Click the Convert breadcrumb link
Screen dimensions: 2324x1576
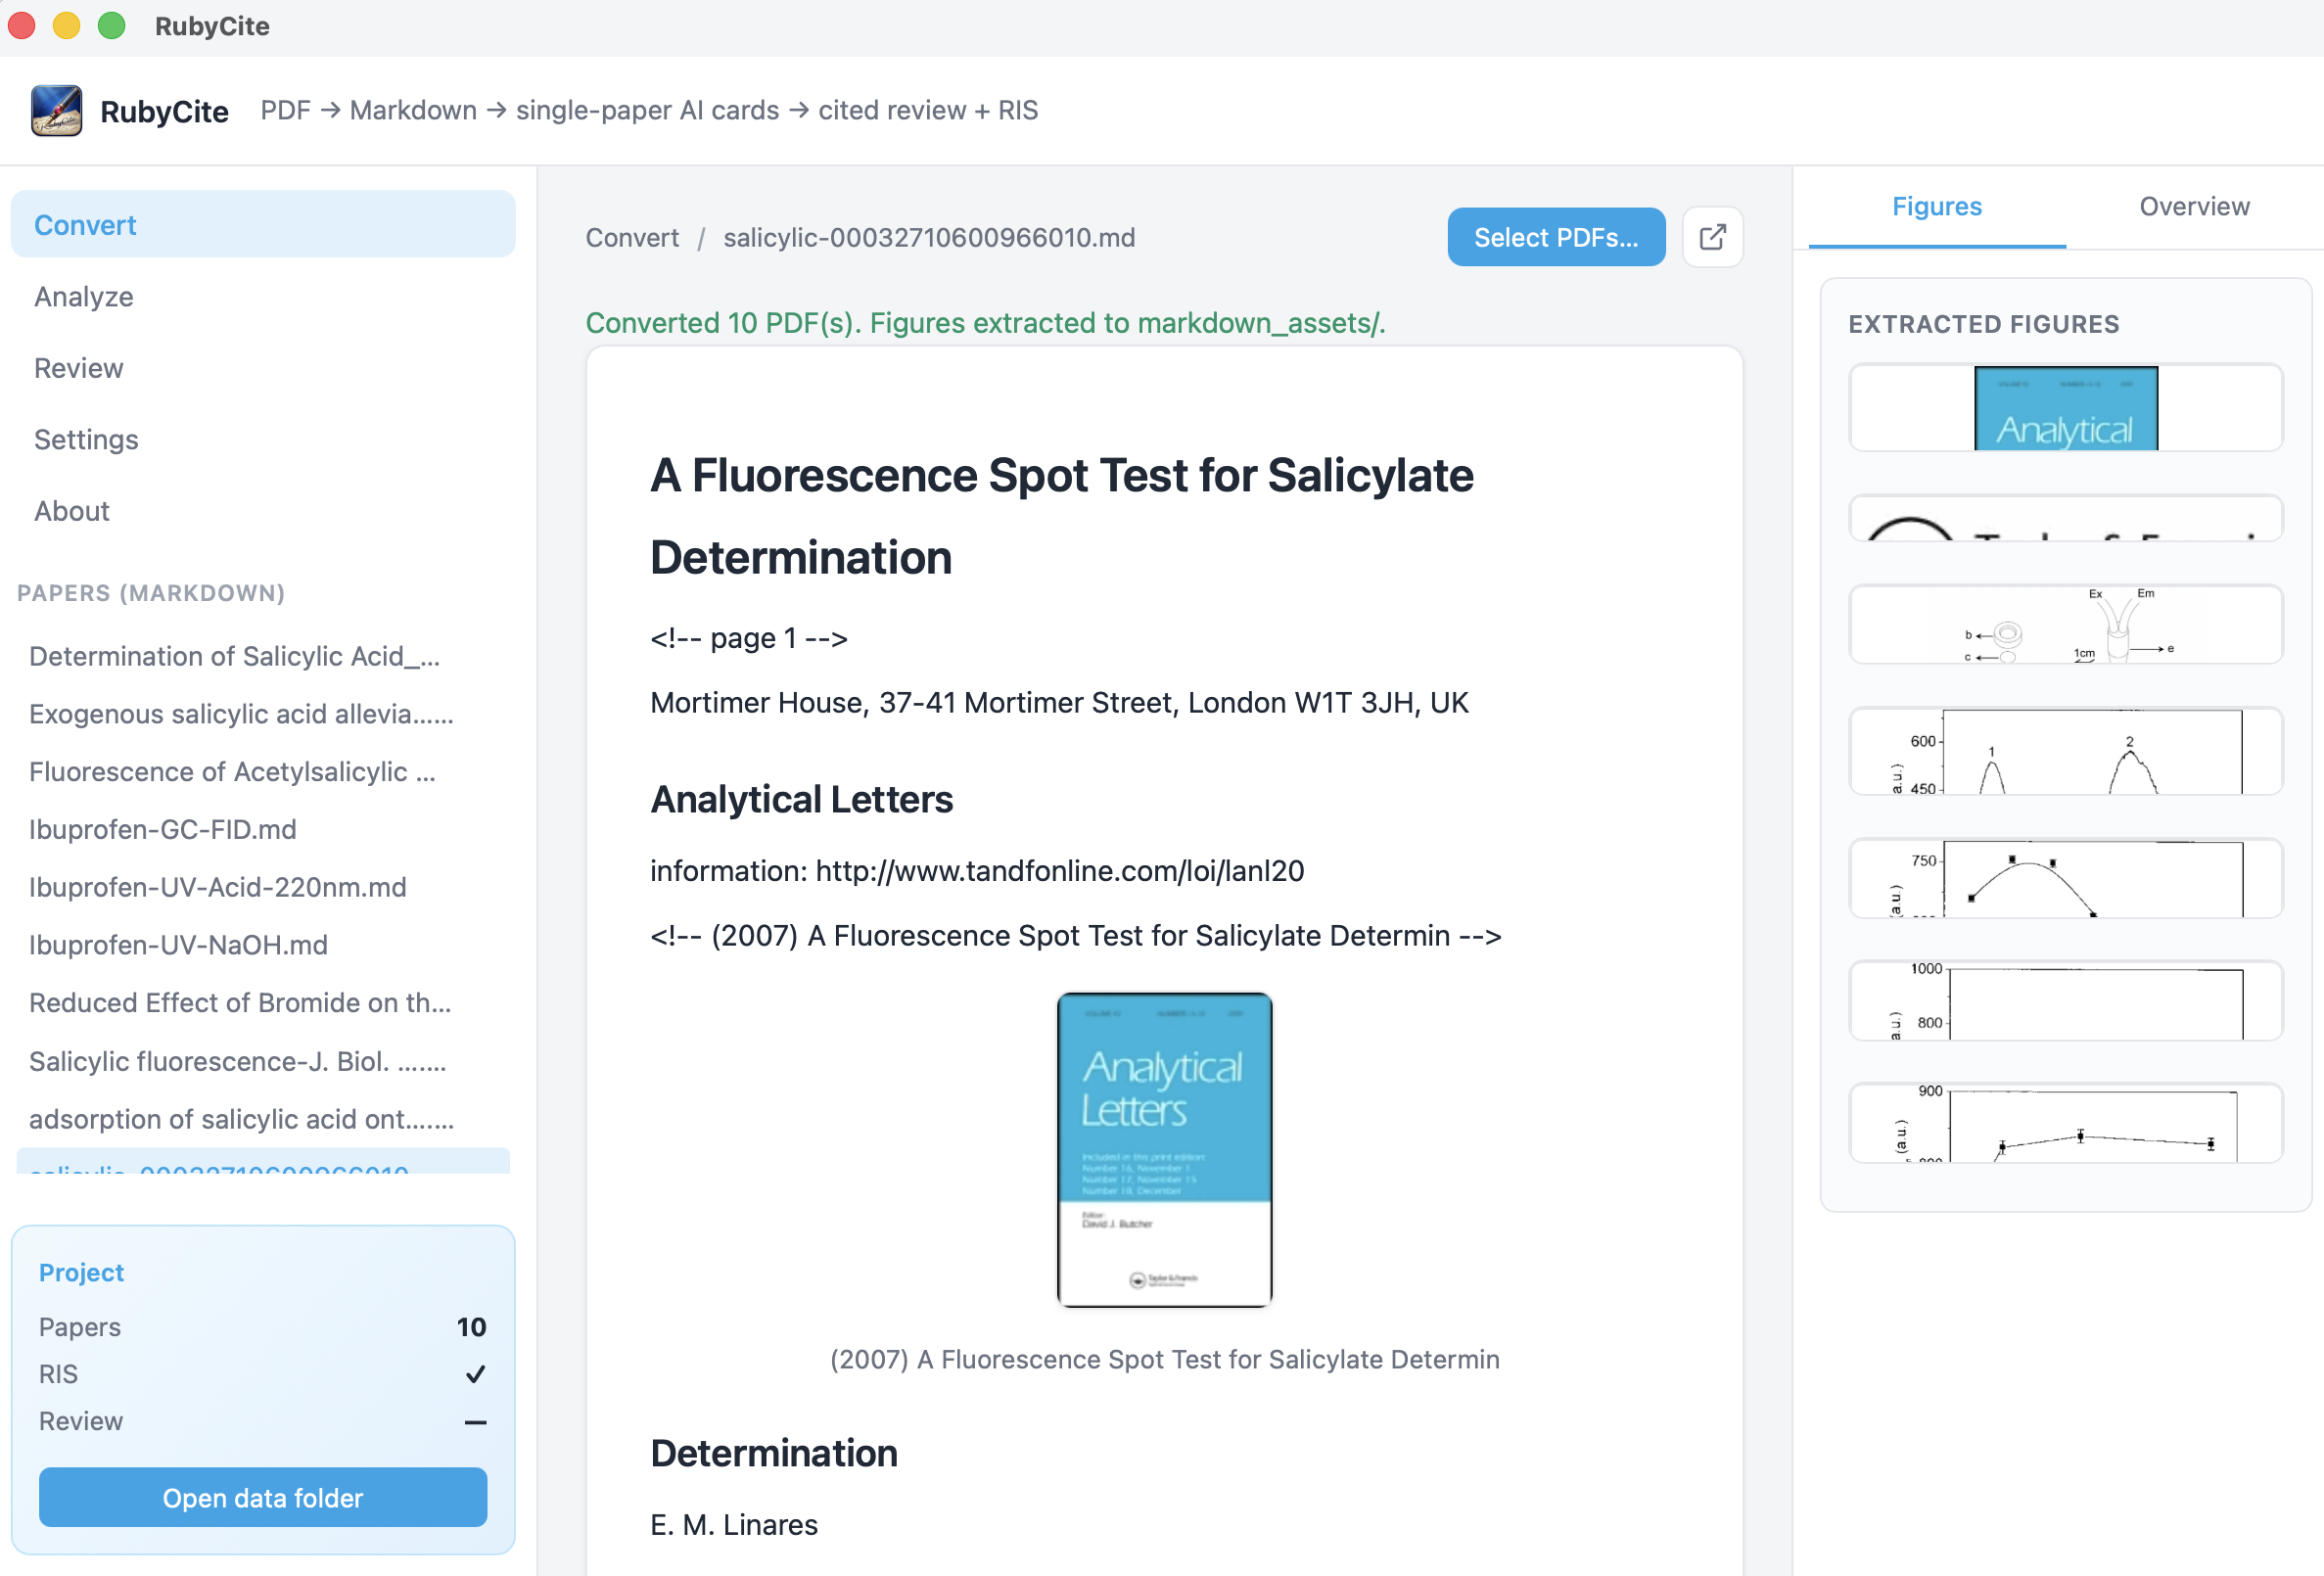631,237
